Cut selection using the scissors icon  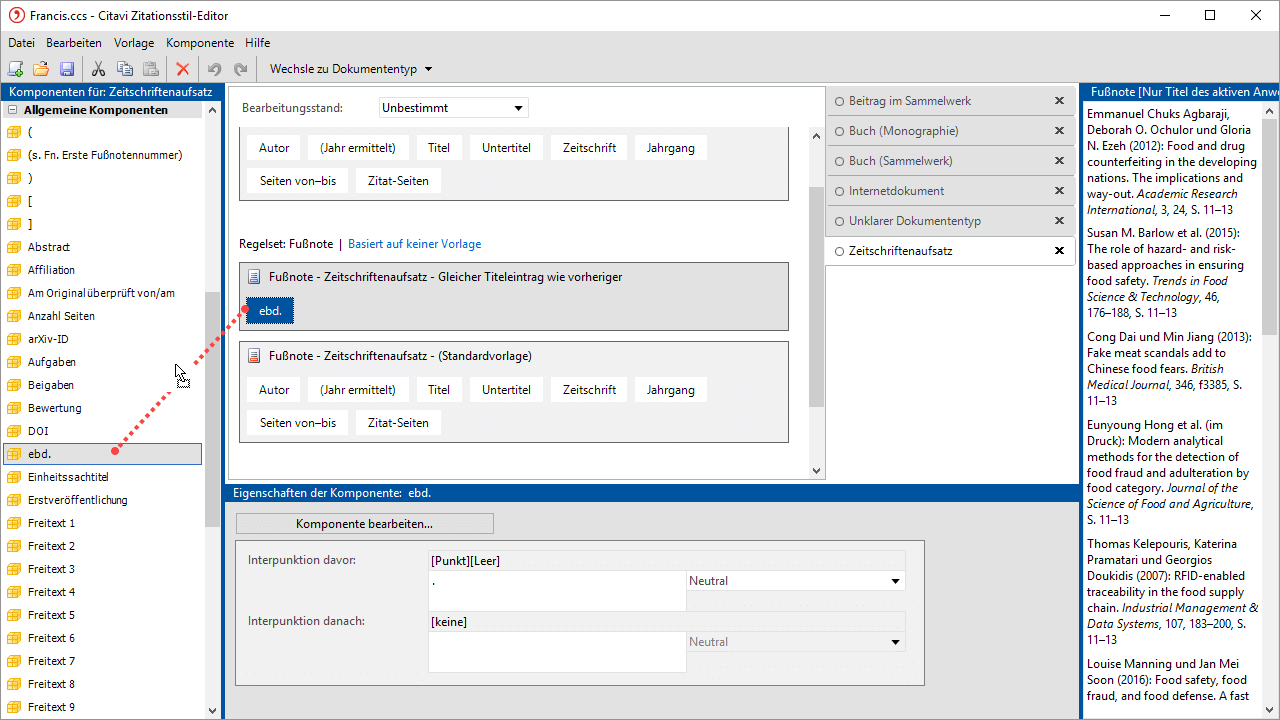coord(98,69)
